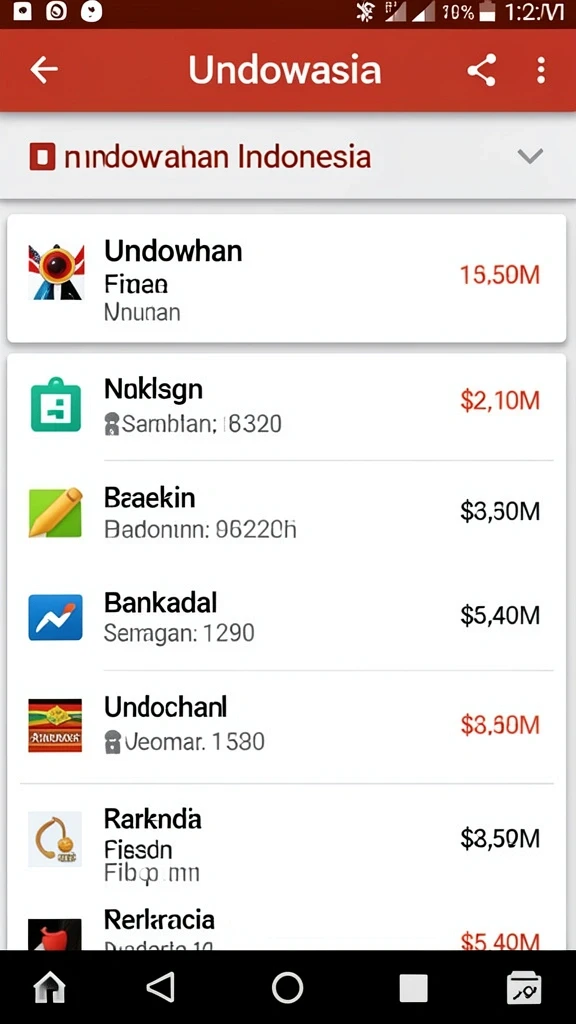The image size is (576, 1024).
Task: Open the Undowhan app icon
Action: coord(56,272)
